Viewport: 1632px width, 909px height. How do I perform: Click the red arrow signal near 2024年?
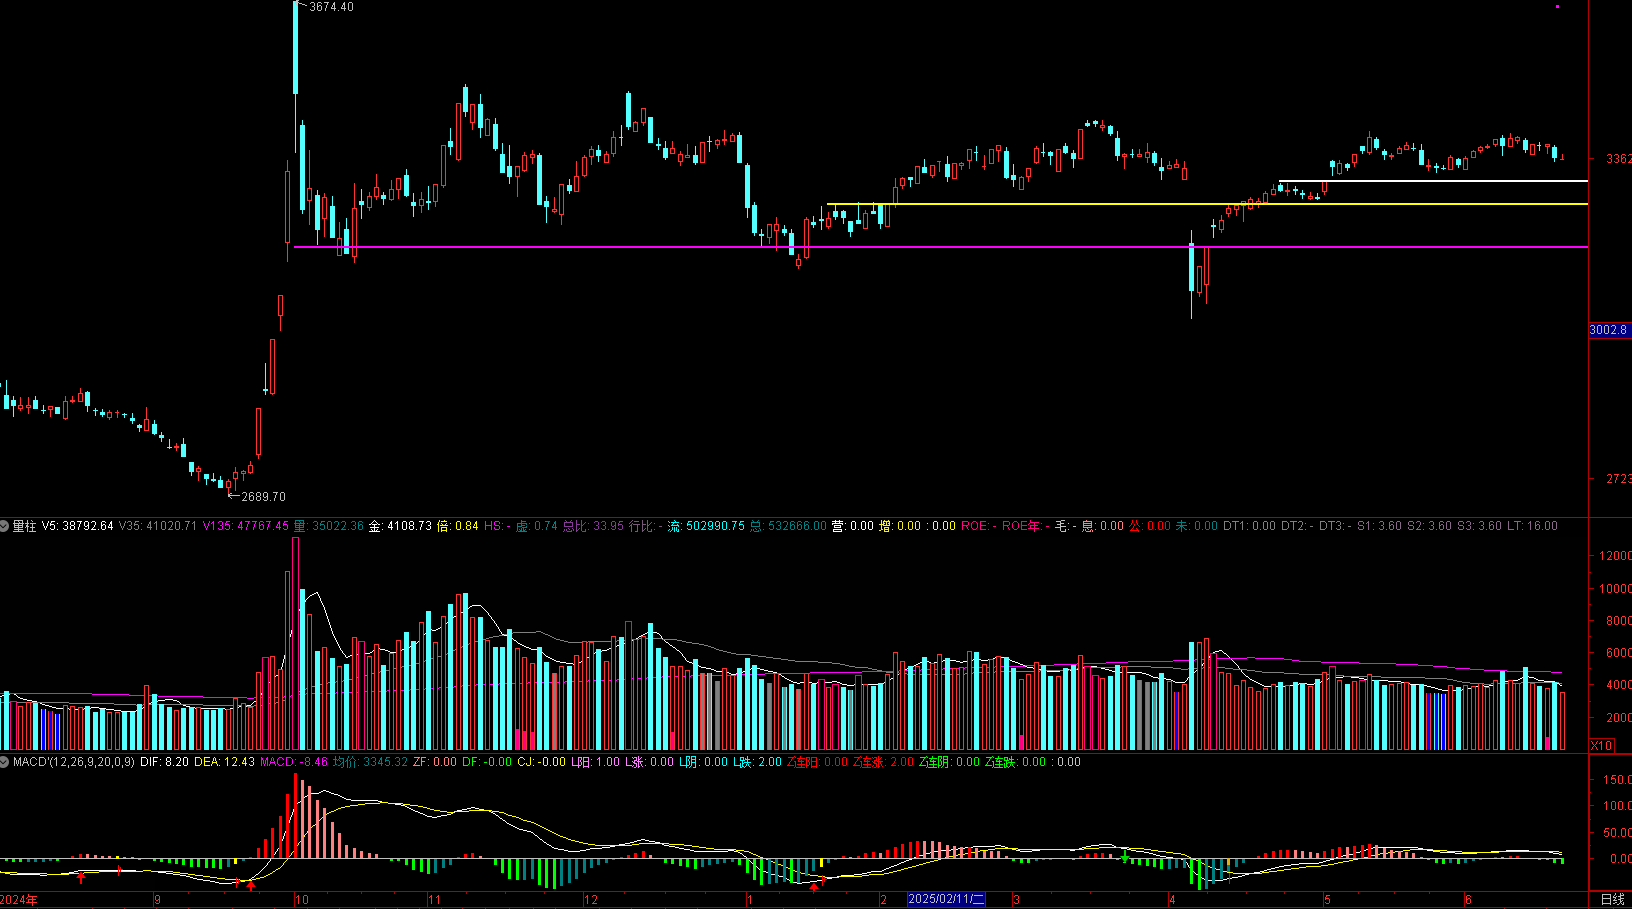81,877
